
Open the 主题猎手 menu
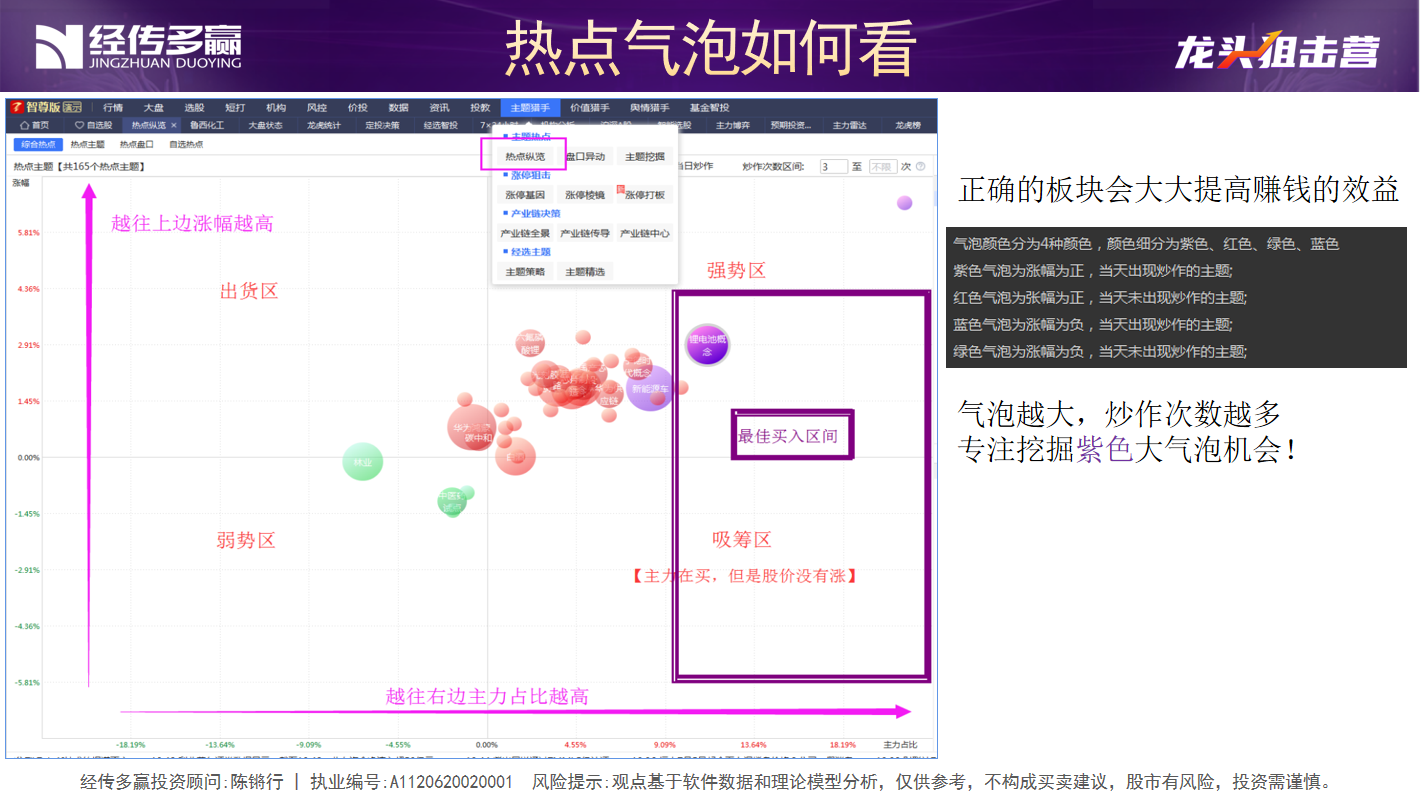pyautogui.click(x=530, y=108)
